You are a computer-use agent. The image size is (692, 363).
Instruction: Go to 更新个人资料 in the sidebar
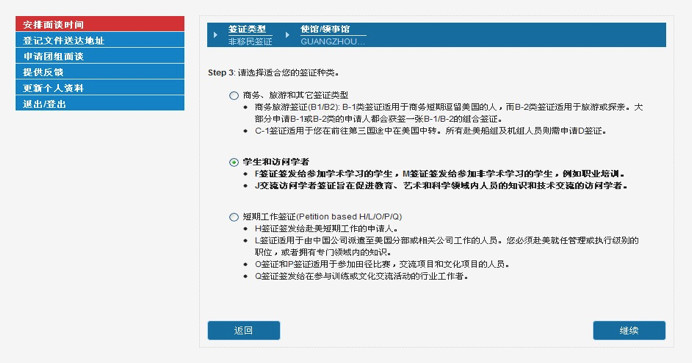(x=100, y=87)
